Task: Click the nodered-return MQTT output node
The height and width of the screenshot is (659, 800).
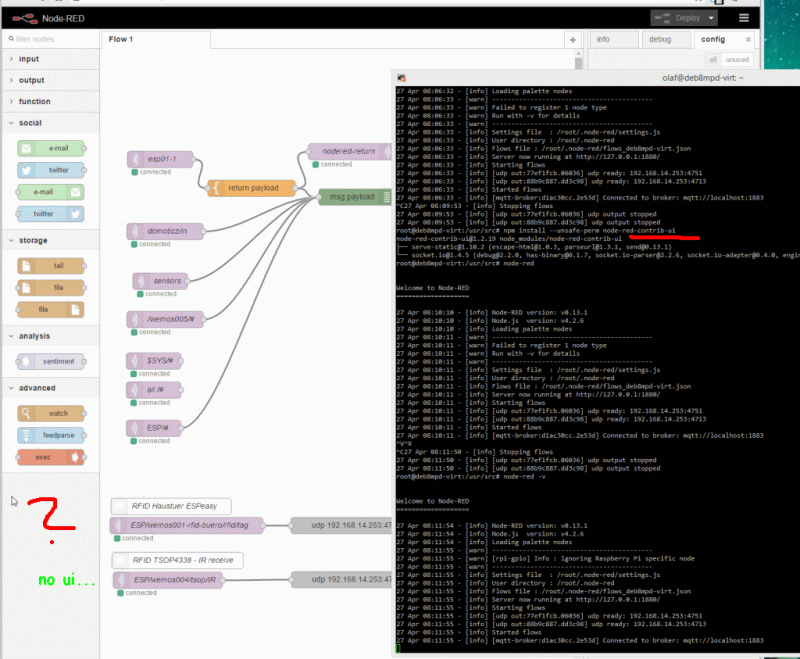Action: point(349,151)
